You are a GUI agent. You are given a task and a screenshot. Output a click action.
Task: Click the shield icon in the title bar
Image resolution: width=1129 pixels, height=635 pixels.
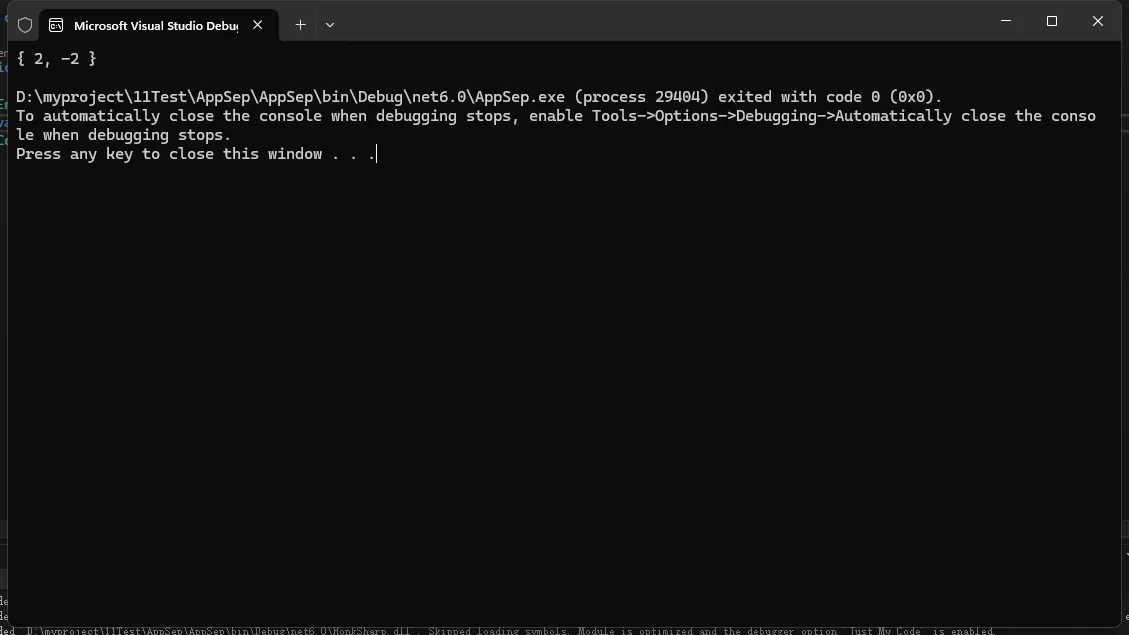(25, 25)
